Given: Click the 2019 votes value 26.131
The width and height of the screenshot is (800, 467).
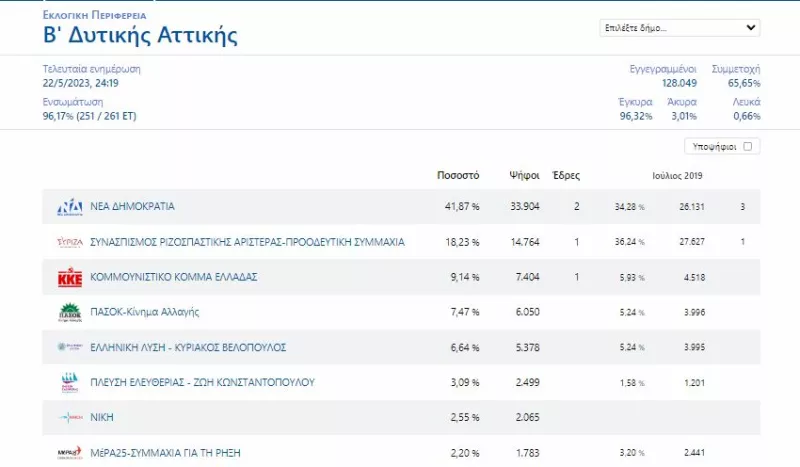Looking at the screenshot, I should click(692, 207).
